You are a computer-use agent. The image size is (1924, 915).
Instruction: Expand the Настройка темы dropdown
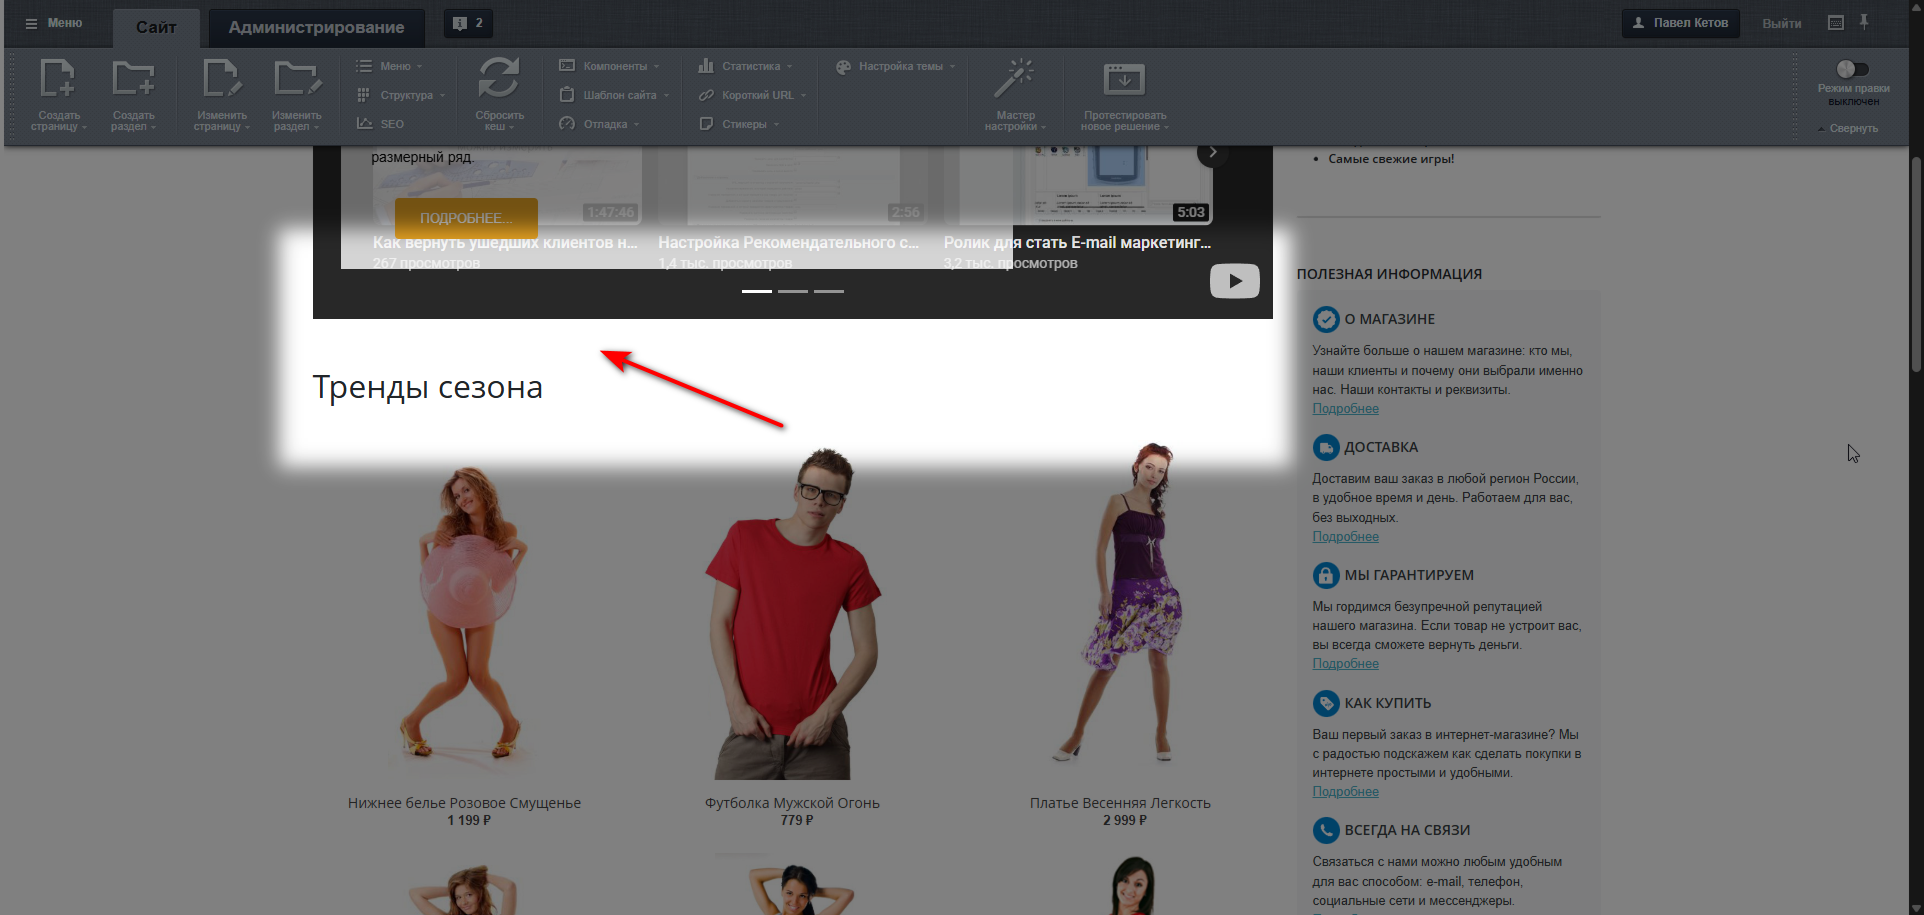pyautogui.click(x=900, y=66)
